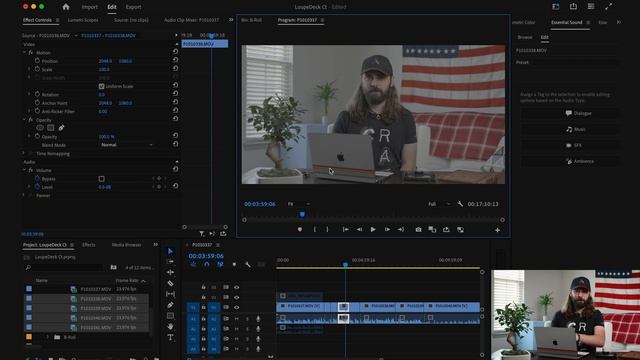Switch to the Import workspace tab
The height and width of the screenshot is (360, 640).
(x=89, y=7)
